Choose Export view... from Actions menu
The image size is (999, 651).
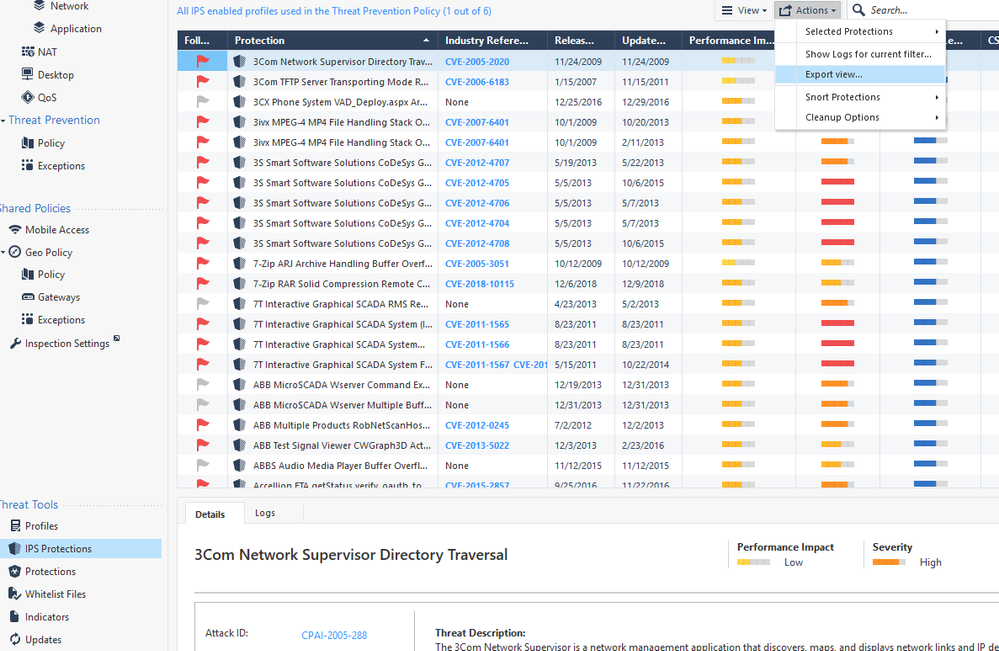(x=834, y=74)
